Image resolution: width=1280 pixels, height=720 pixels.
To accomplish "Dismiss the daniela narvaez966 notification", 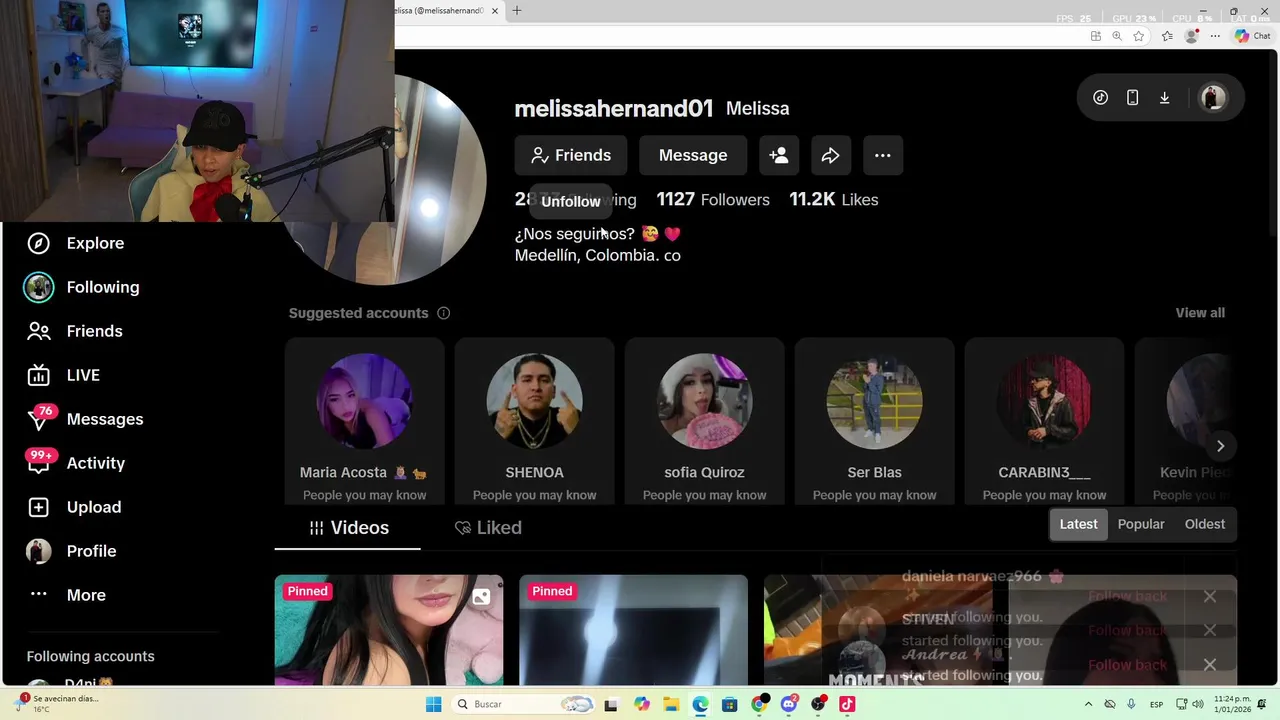I will pyautogui.click(x=1210, y=596).
